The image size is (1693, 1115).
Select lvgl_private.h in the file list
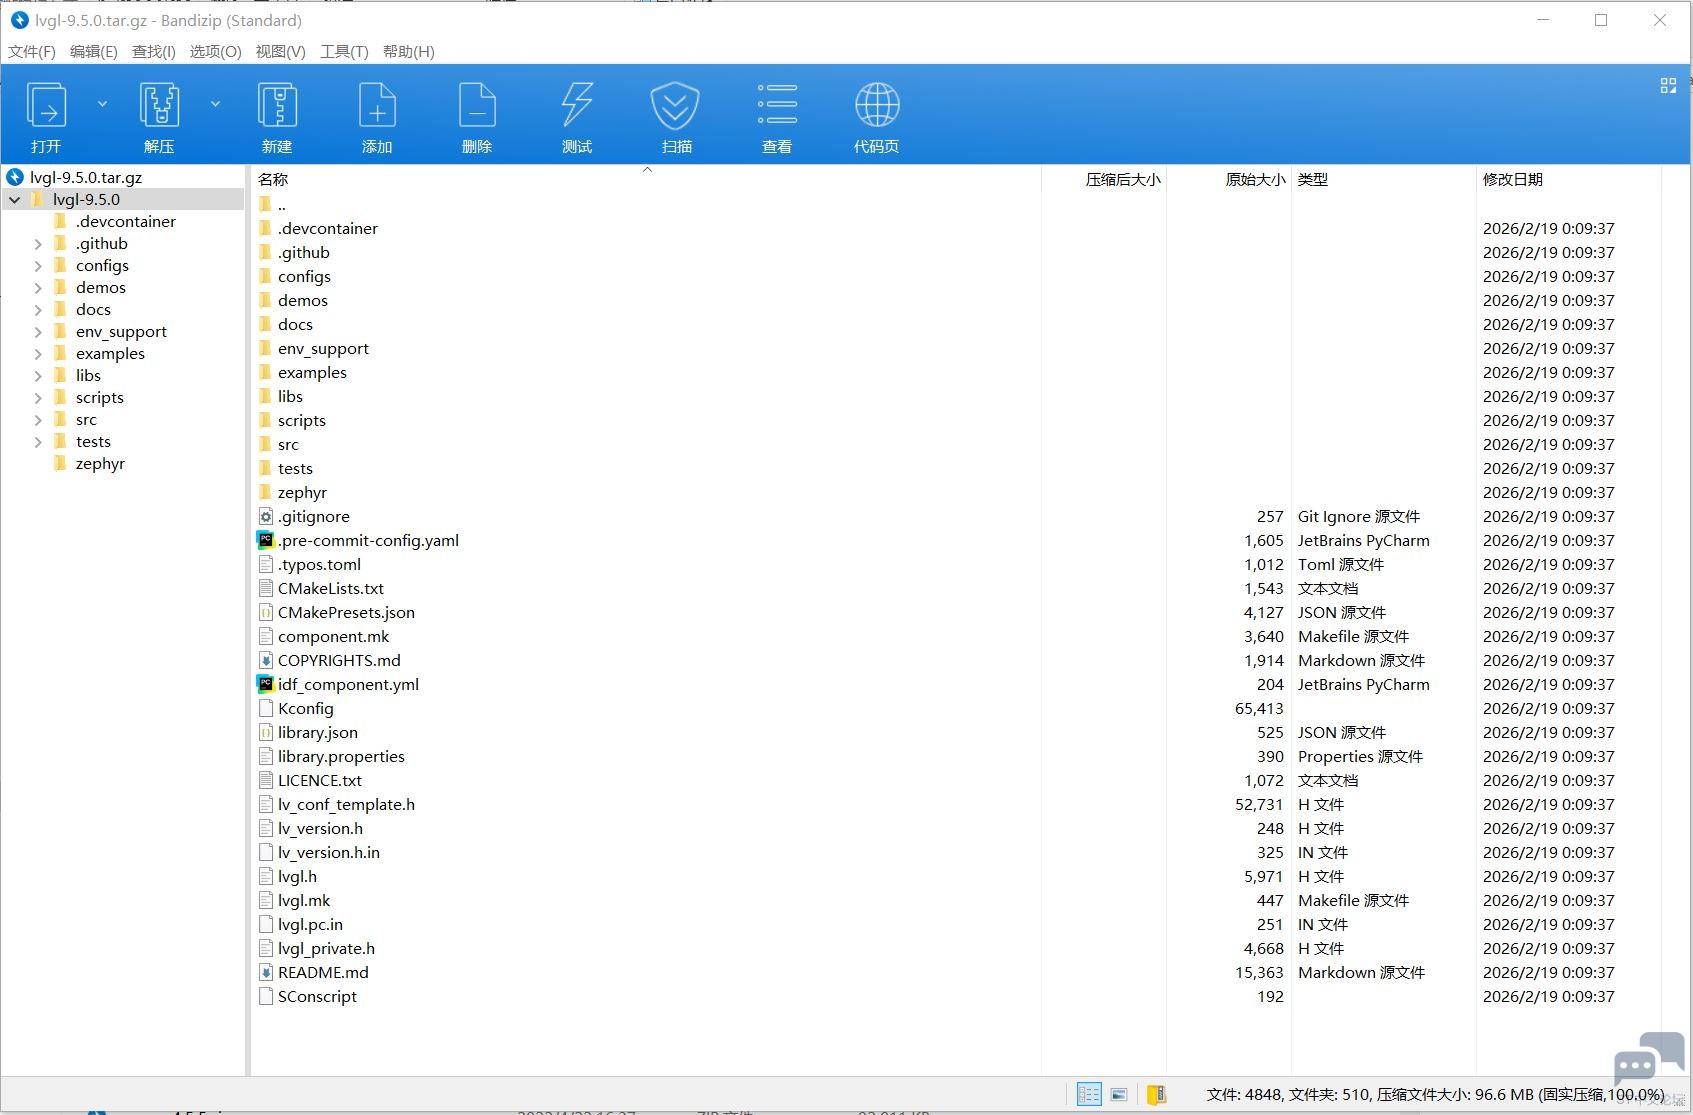[x=326, y=949]
